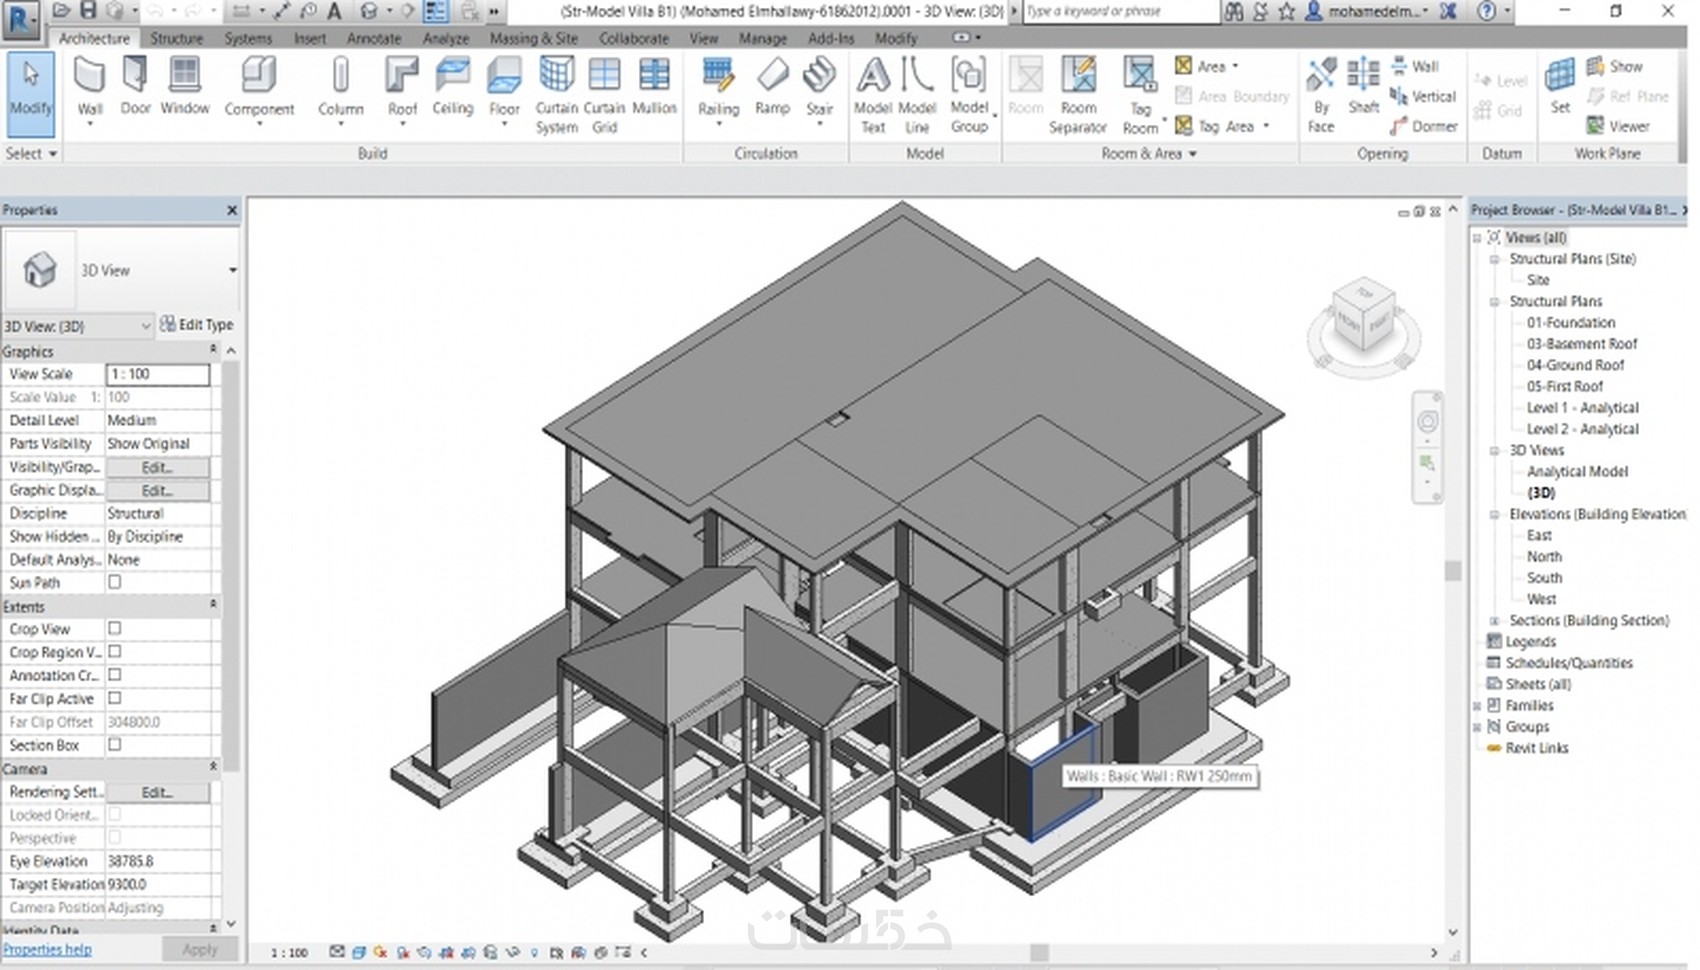Toggle the Annotation Crop checkbox

click(x=115, y=675)
